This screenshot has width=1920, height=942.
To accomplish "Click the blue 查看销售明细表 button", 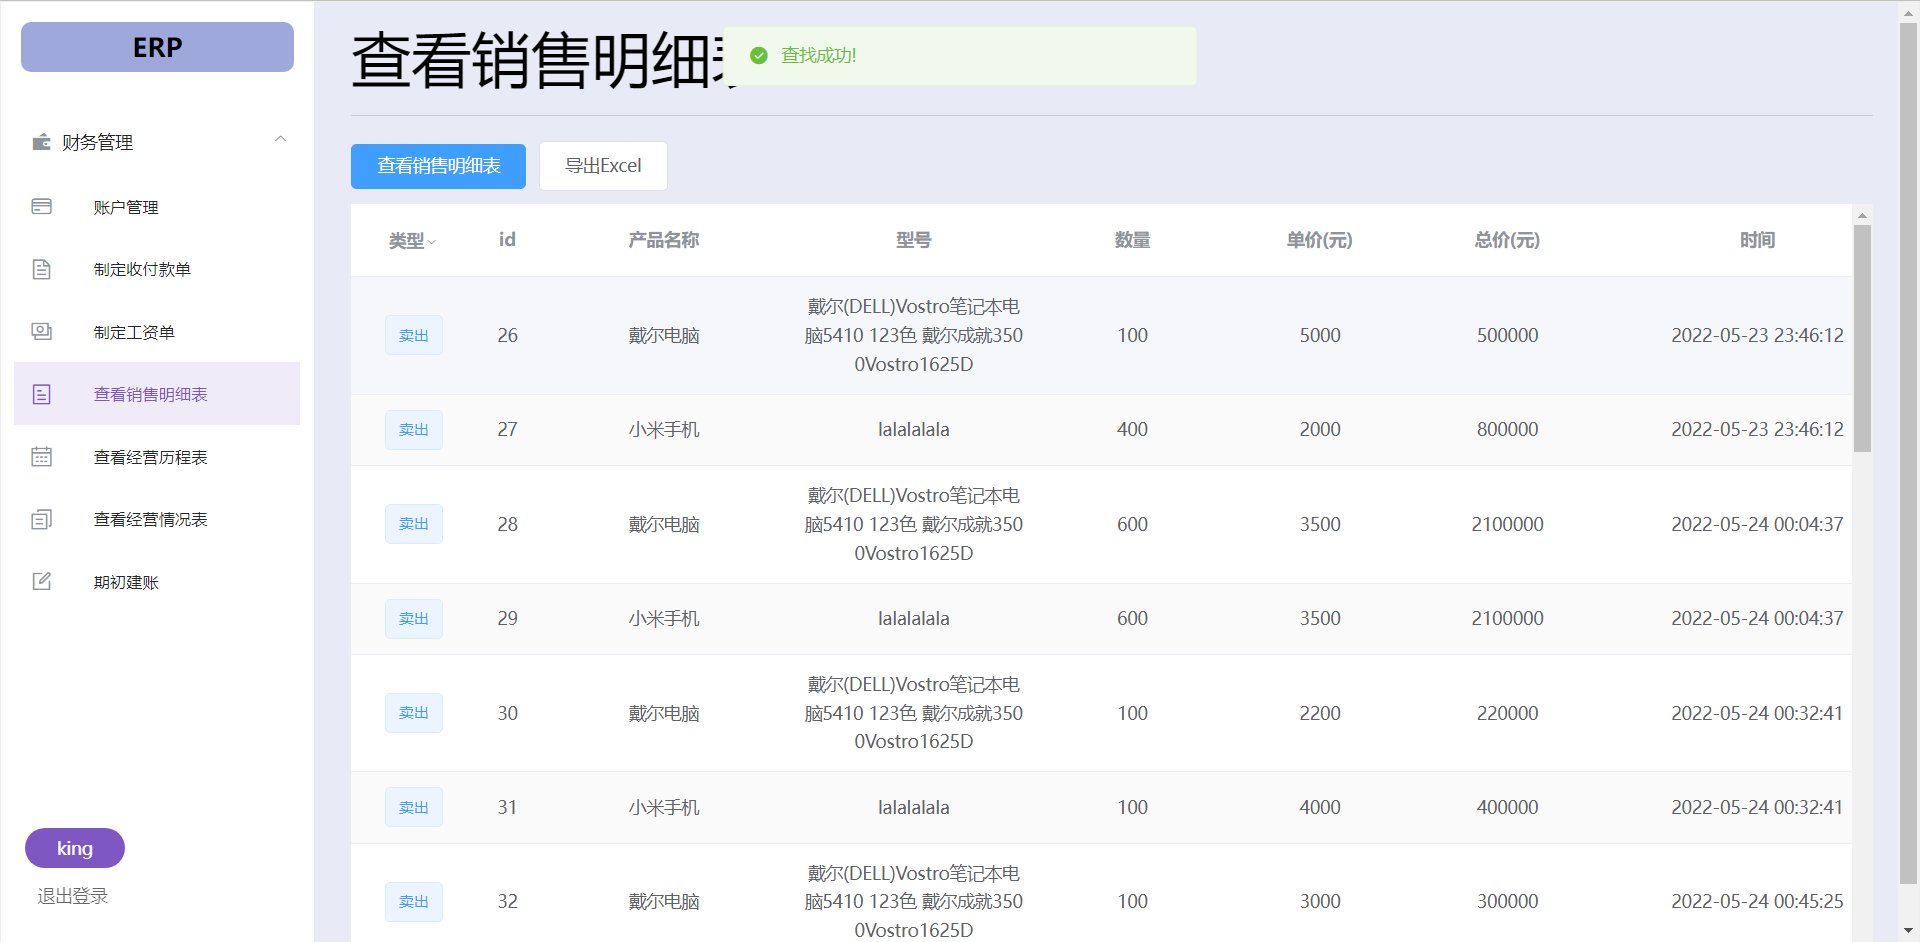I will tap(438, 166).
